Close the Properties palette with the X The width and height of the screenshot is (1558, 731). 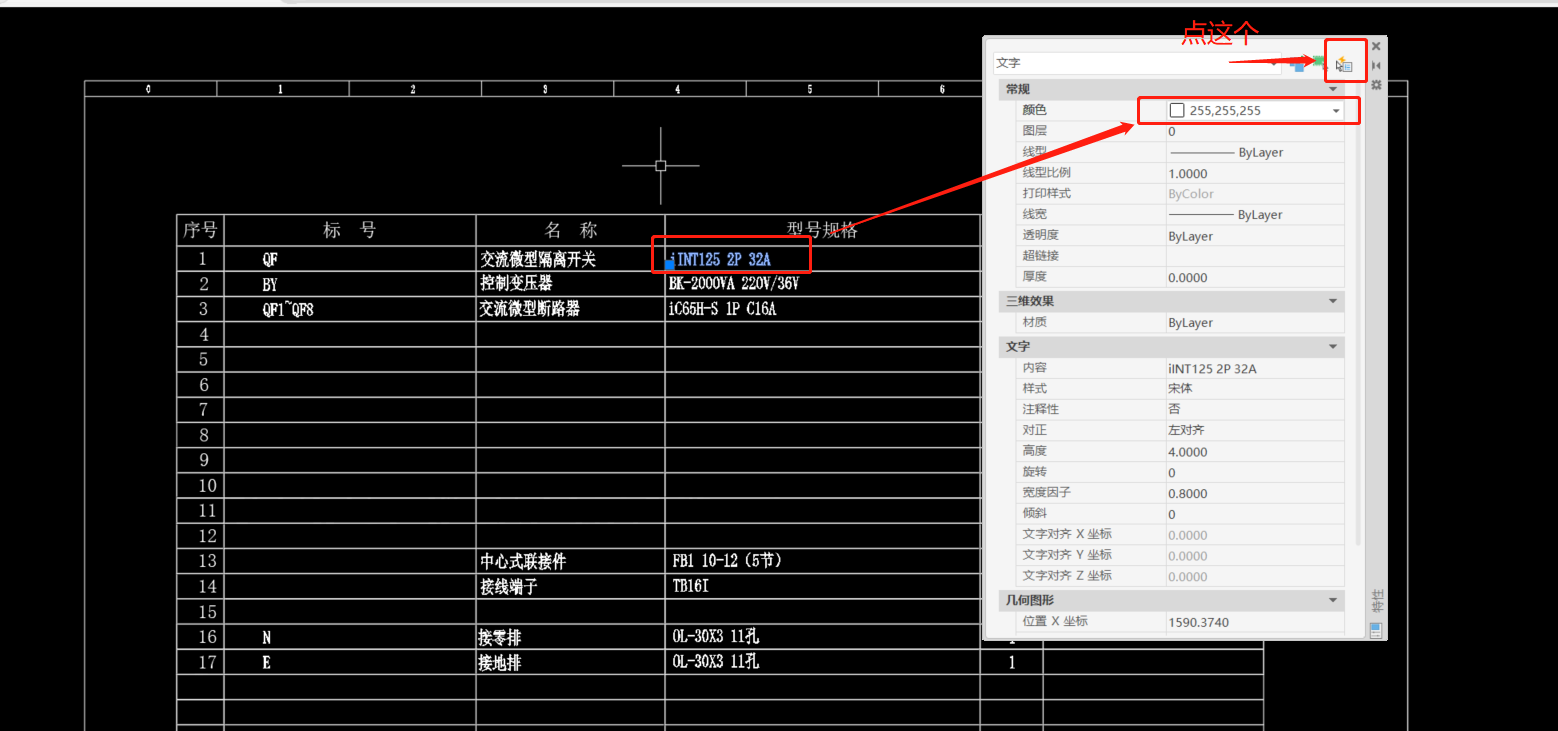1376,46
